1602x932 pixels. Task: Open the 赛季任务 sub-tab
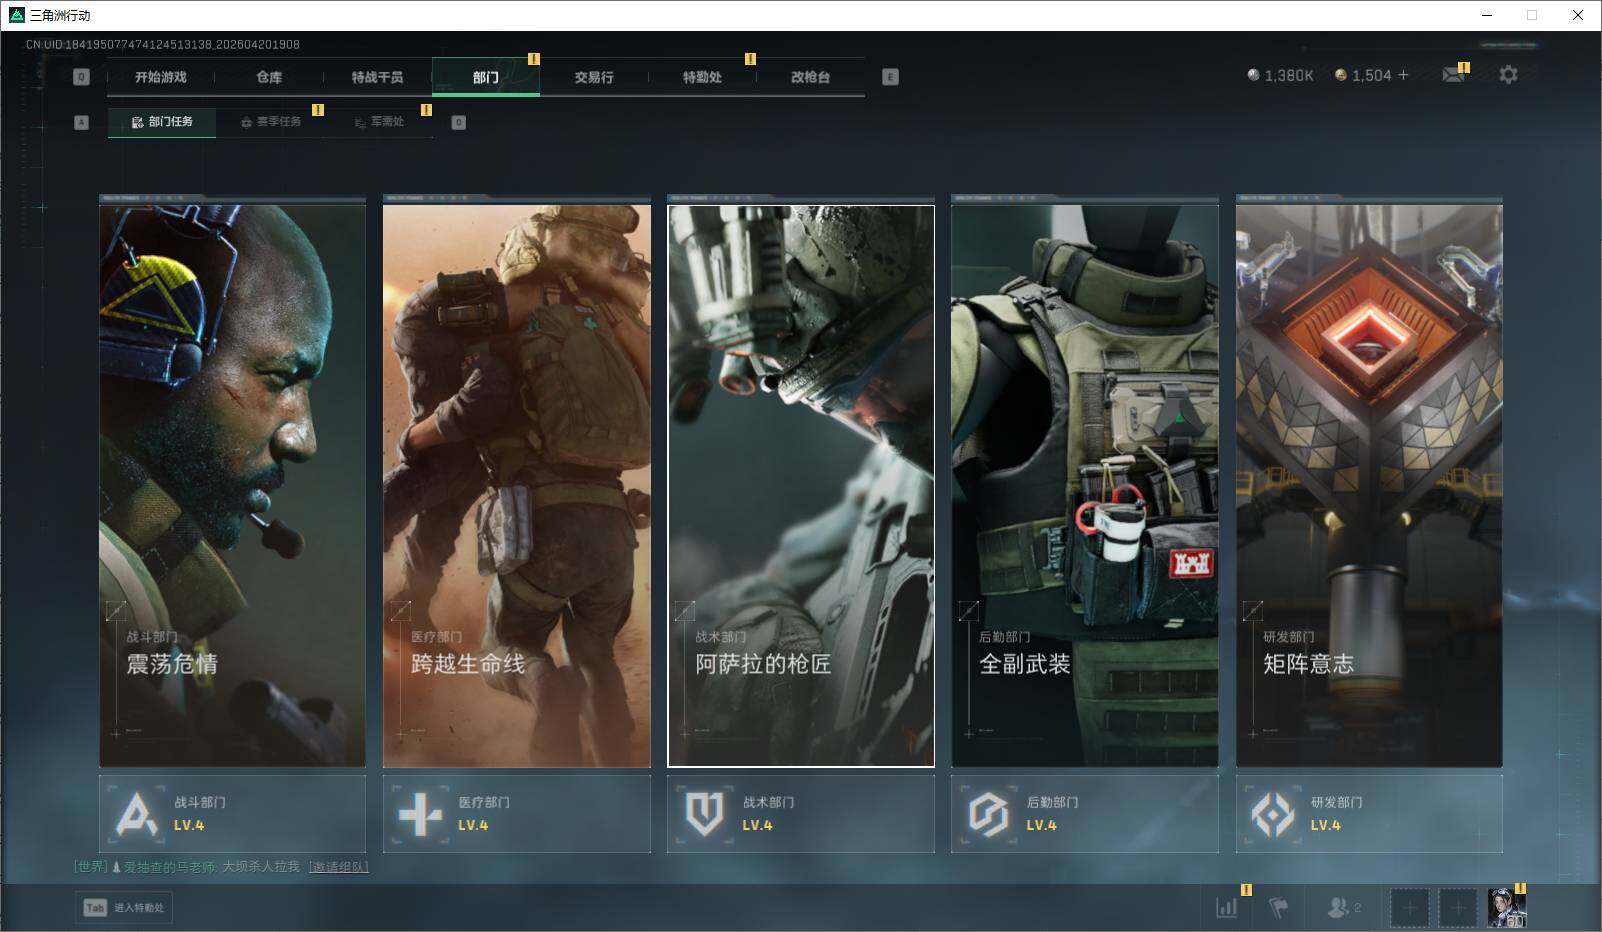(270, 122)
